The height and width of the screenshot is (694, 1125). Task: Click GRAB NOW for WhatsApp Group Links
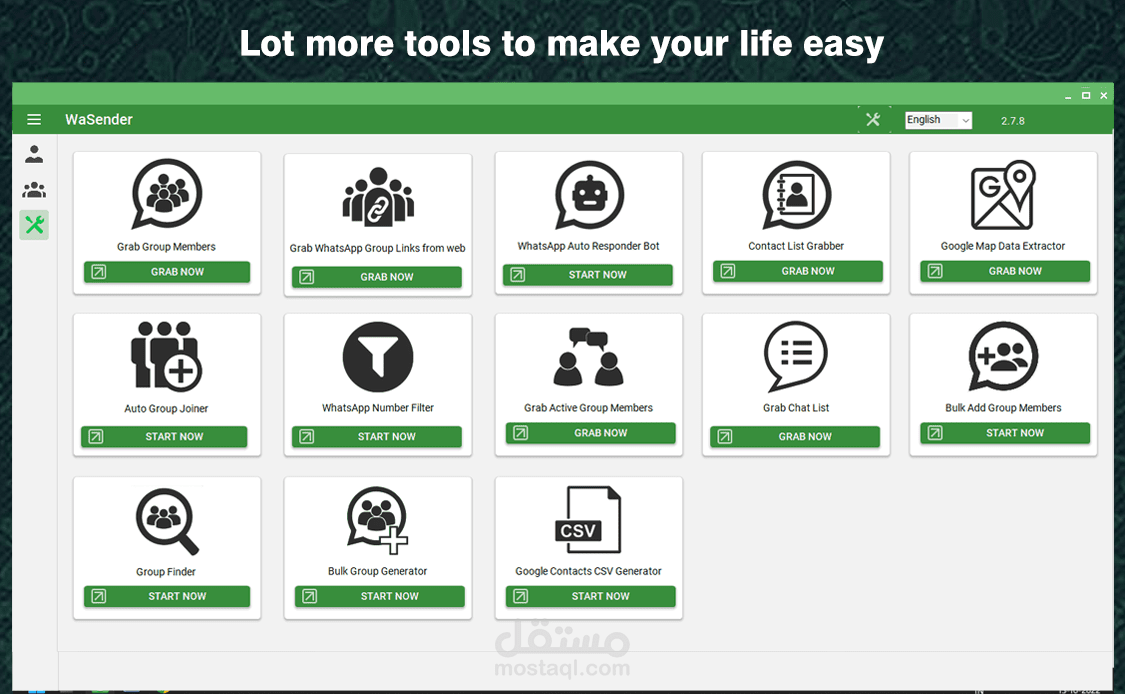pyautogui.click(x=377, y=277)
